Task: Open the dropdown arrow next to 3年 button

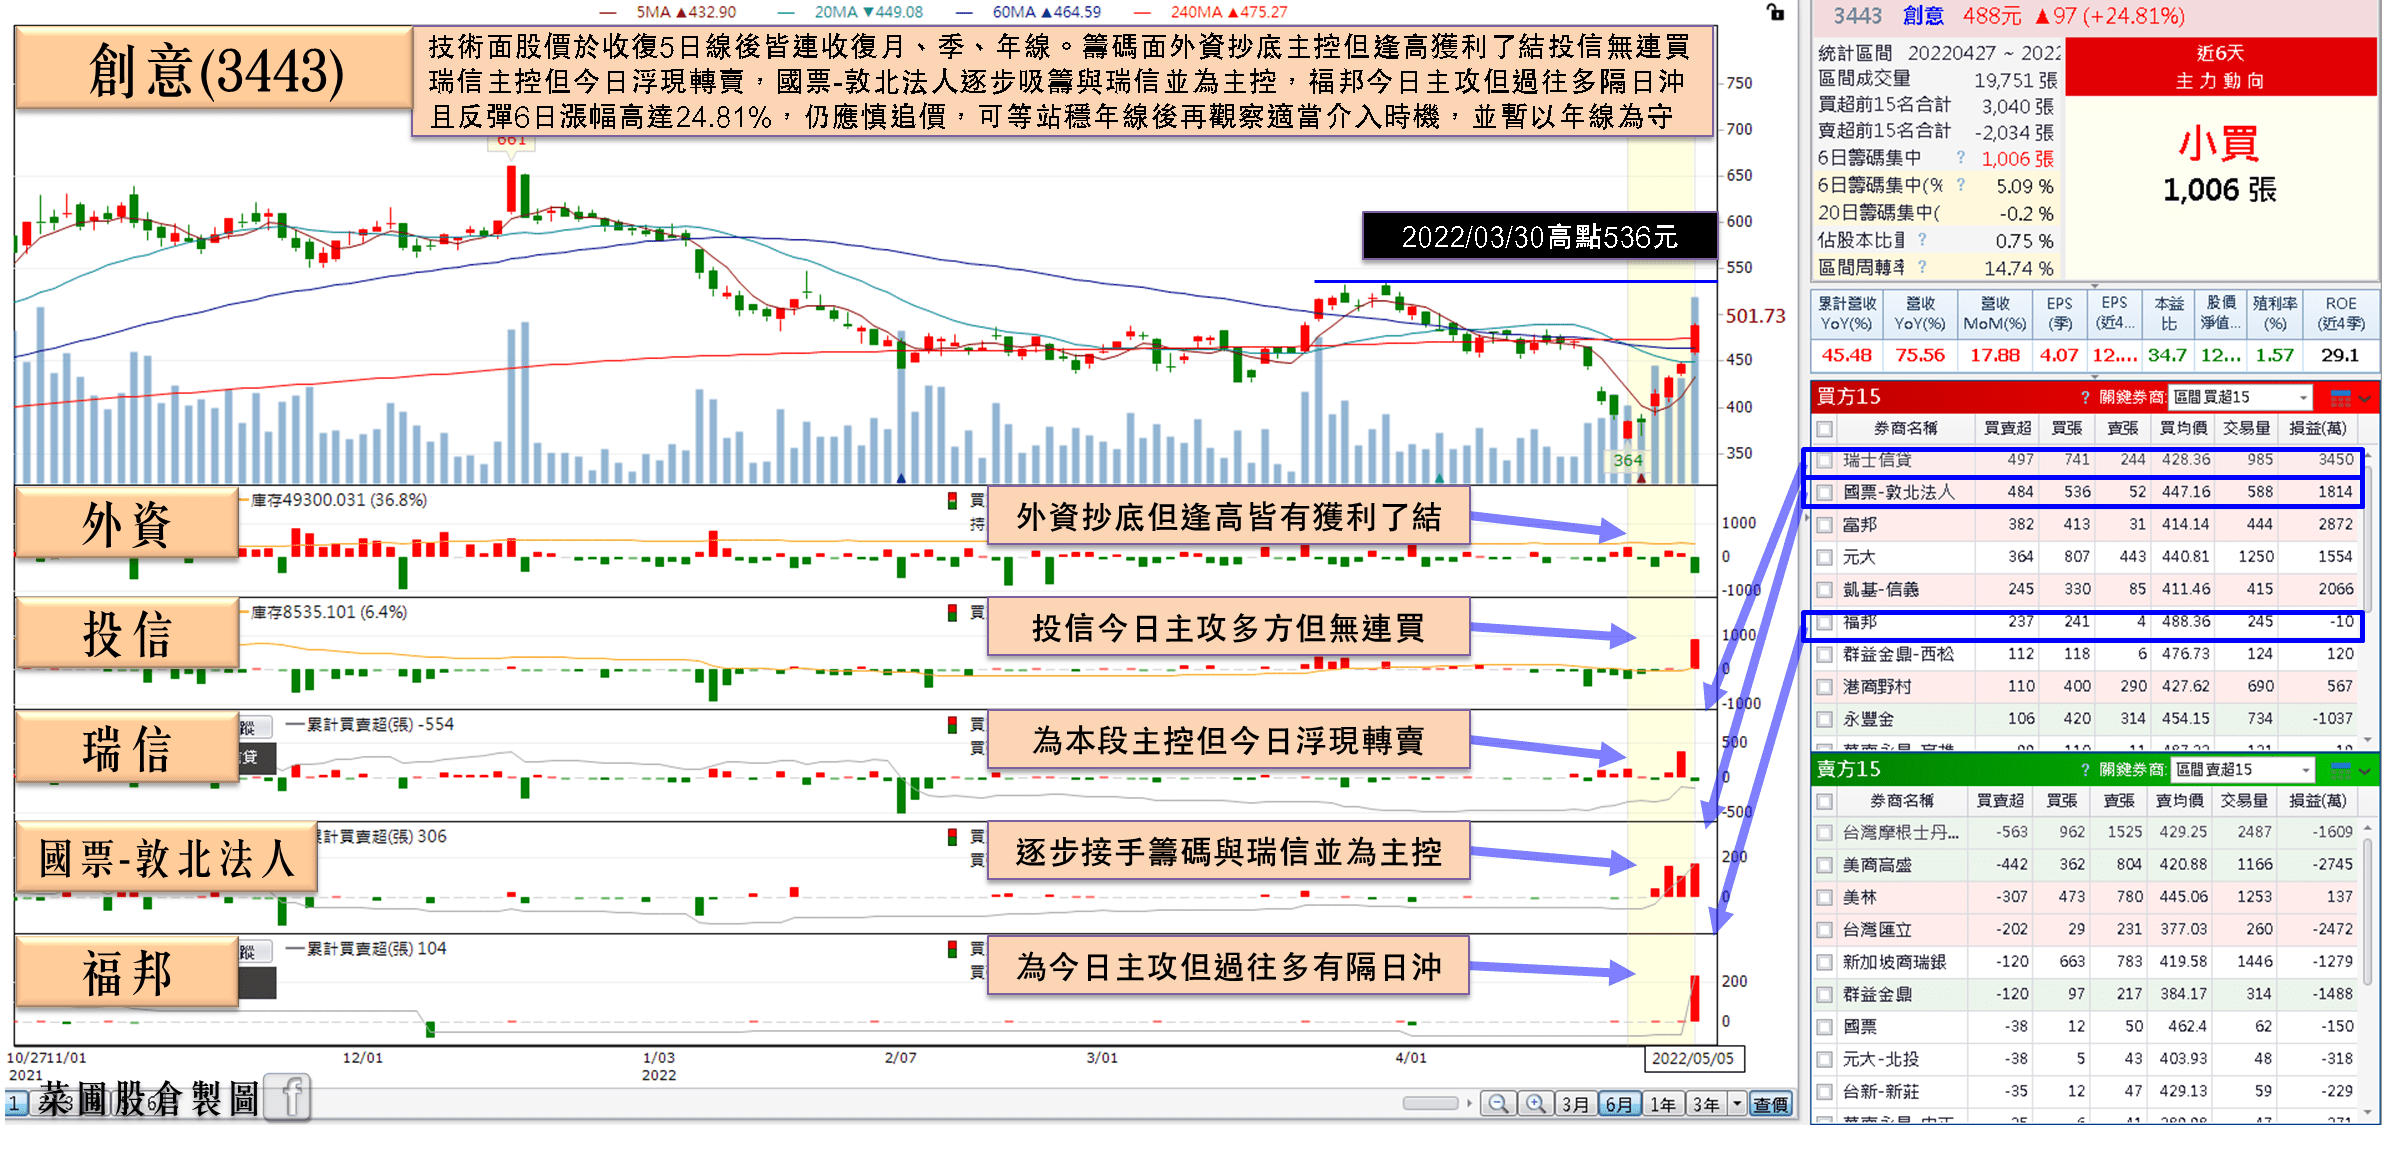Action: point(1737,1104)
